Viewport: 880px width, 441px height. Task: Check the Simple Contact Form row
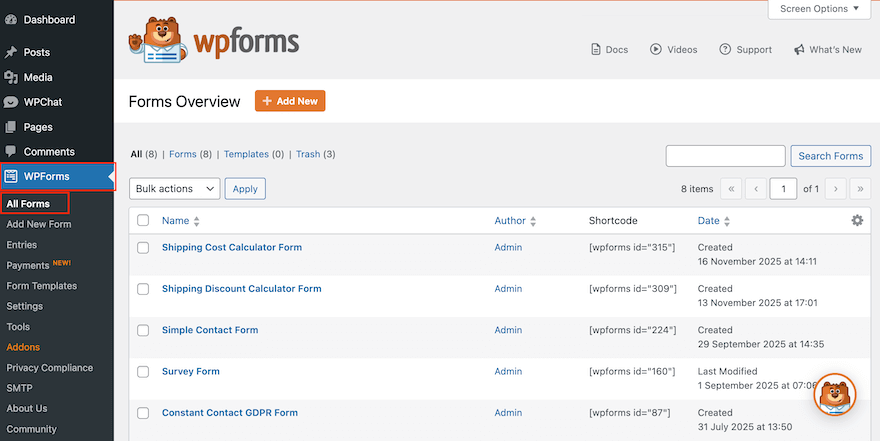143,330
